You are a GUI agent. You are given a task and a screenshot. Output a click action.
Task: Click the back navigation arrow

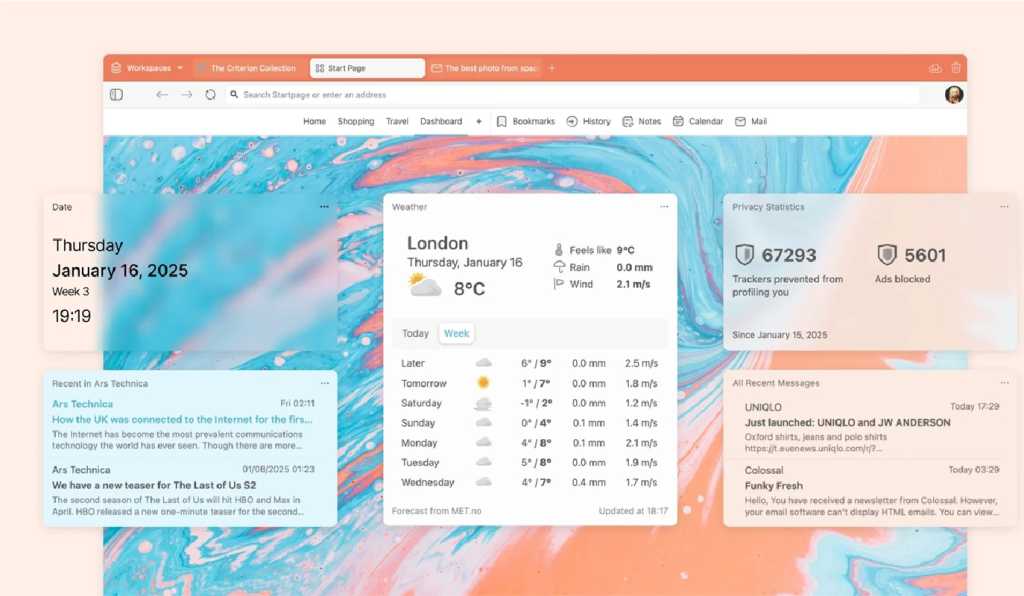pyautogui.click(x=160, y=95)
